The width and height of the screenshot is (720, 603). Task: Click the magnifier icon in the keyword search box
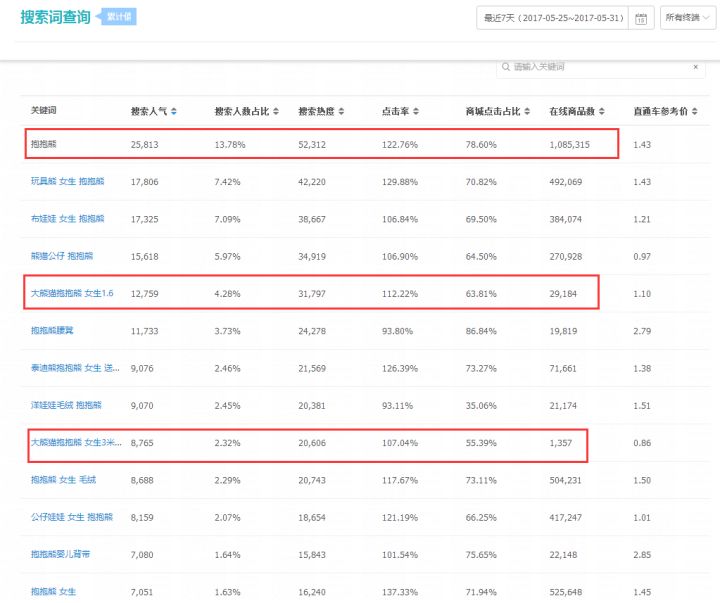pos(506,67)
